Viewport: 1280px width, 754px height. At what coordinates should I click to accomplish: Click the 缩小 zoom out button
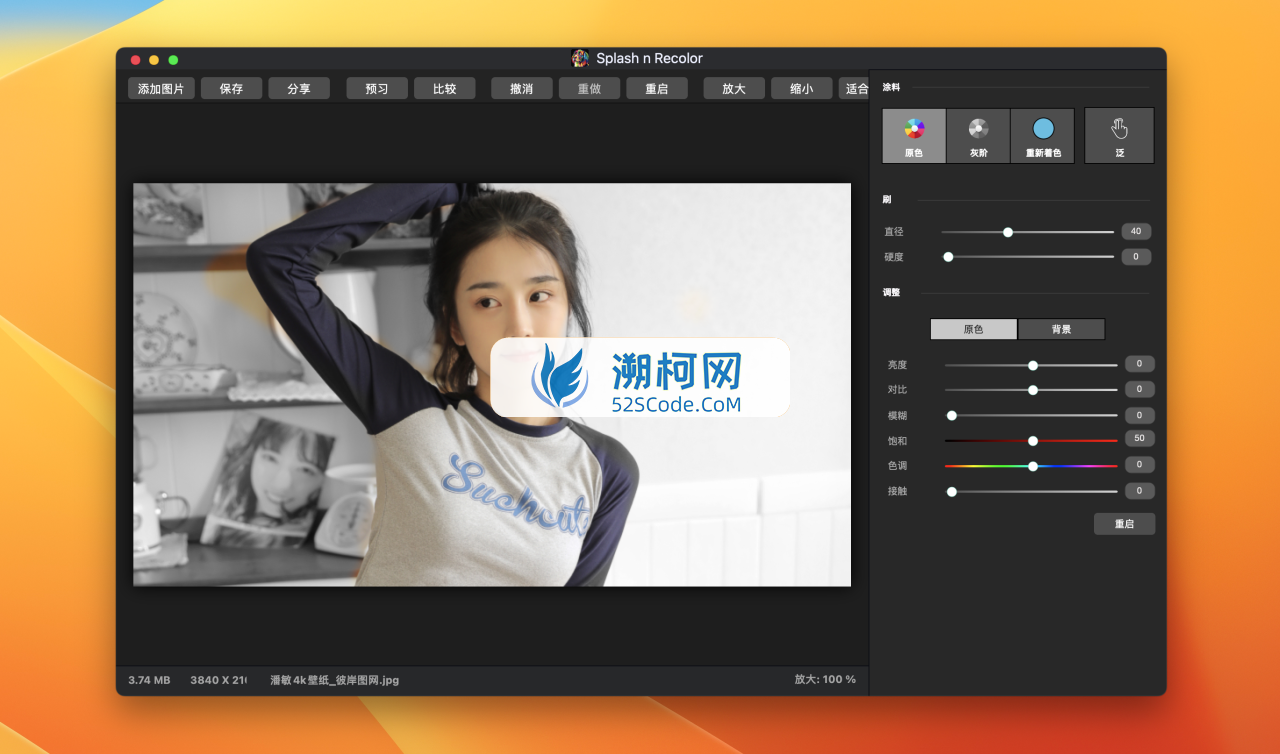point(802,88)
